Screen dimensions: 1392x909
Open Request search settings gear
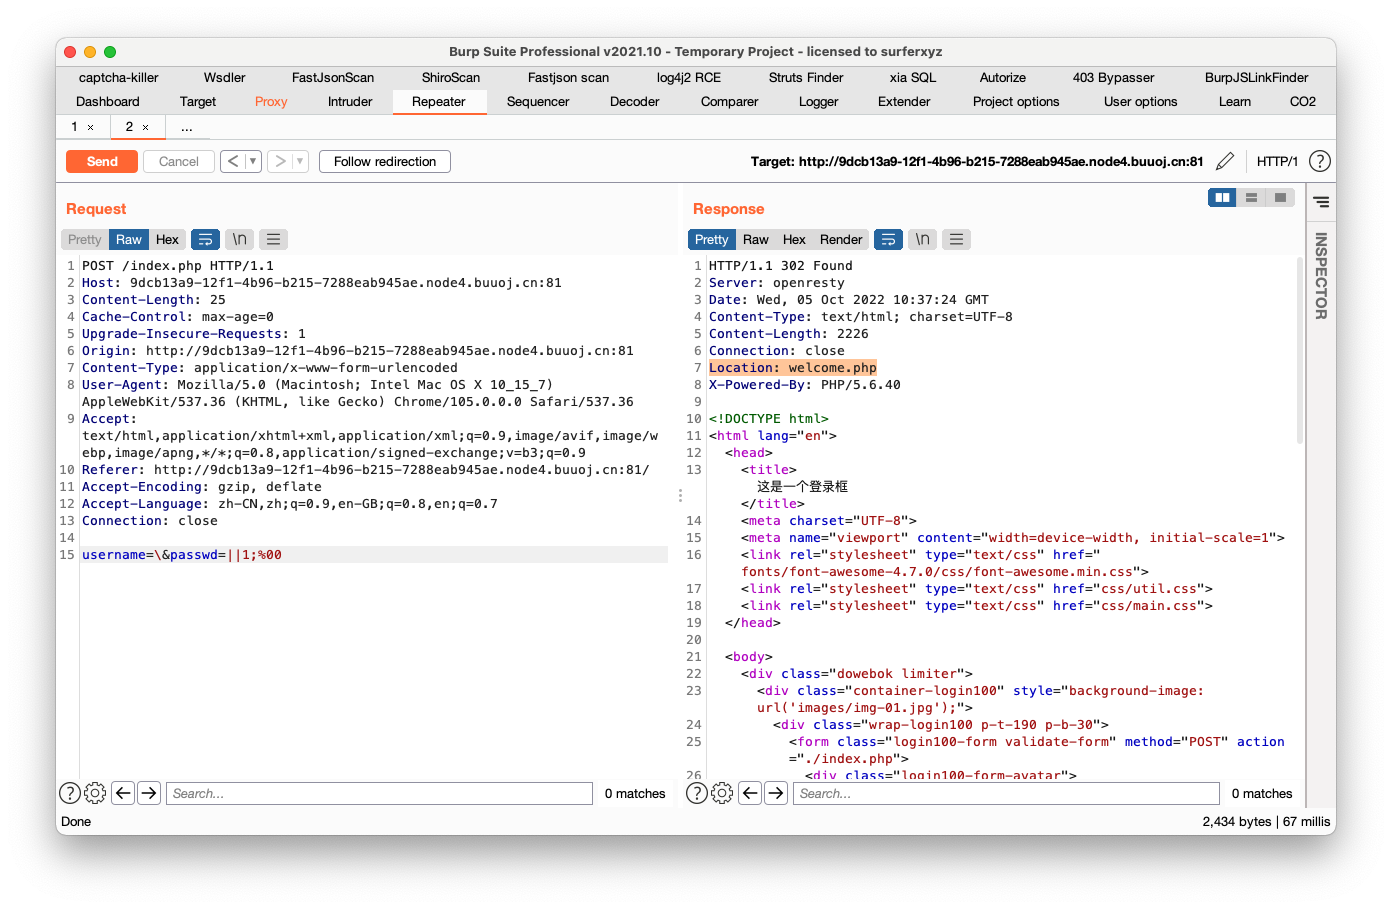(95, 793)
